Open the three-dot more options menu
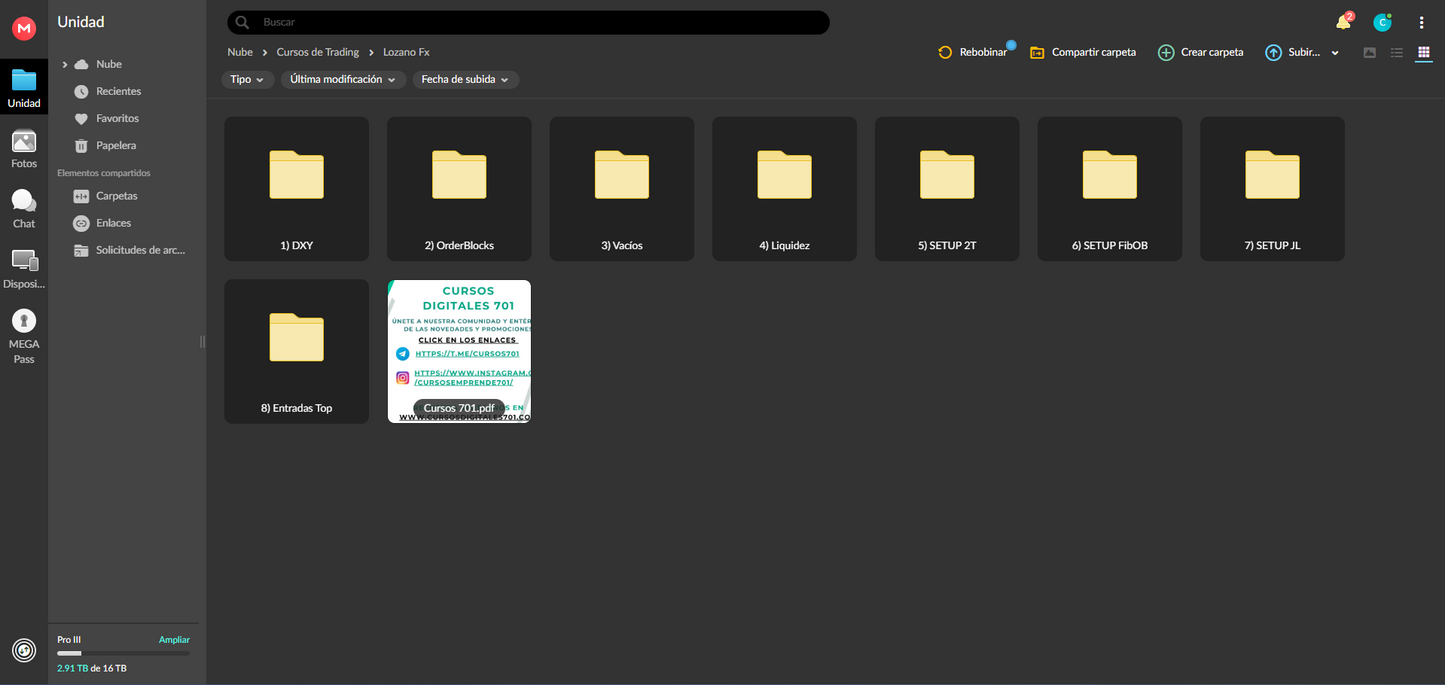This screenshot has height=685, width=1445. click(1422, 22)
